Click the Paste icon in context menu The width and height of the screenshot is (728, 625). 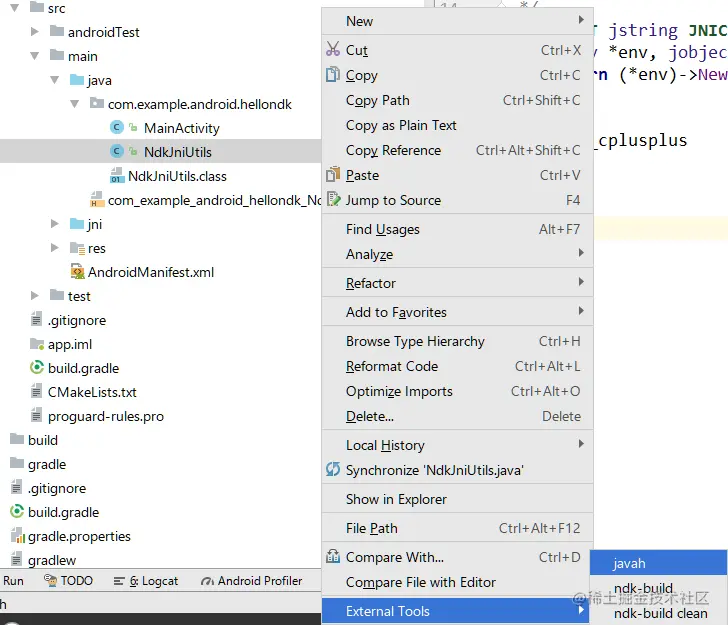click(332, 175)
